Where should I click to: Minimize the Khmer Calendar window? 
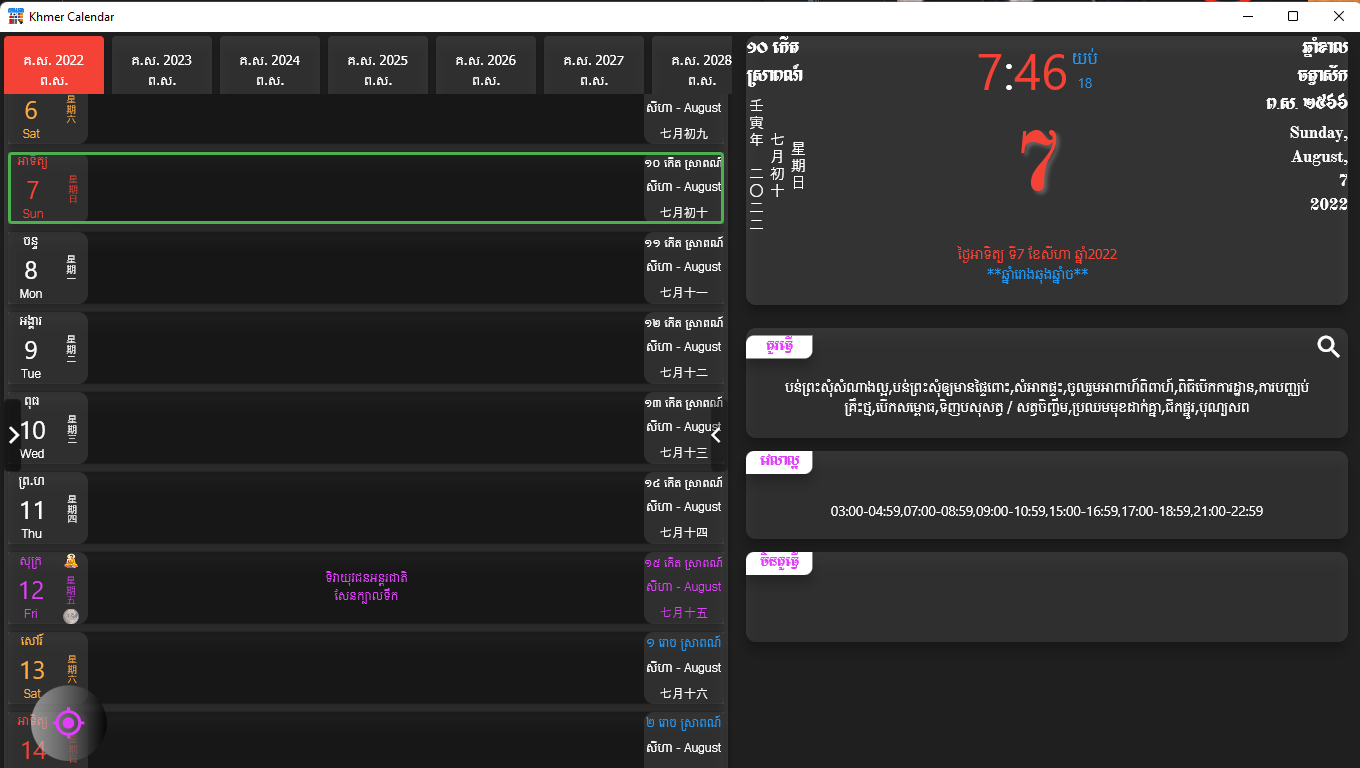click(x=1248, y=16)
